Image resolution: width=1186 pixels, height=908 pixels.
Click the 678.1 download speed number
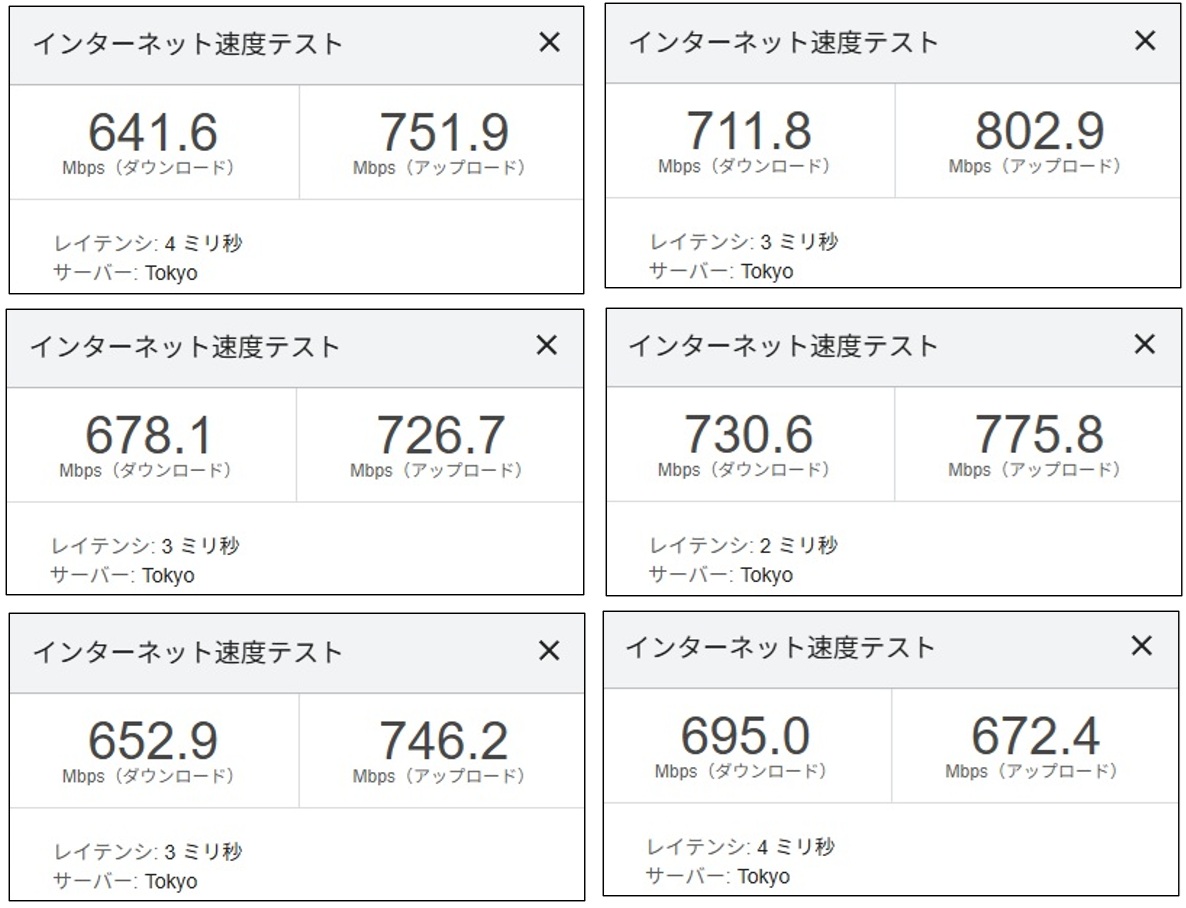(x=148, y=436)
